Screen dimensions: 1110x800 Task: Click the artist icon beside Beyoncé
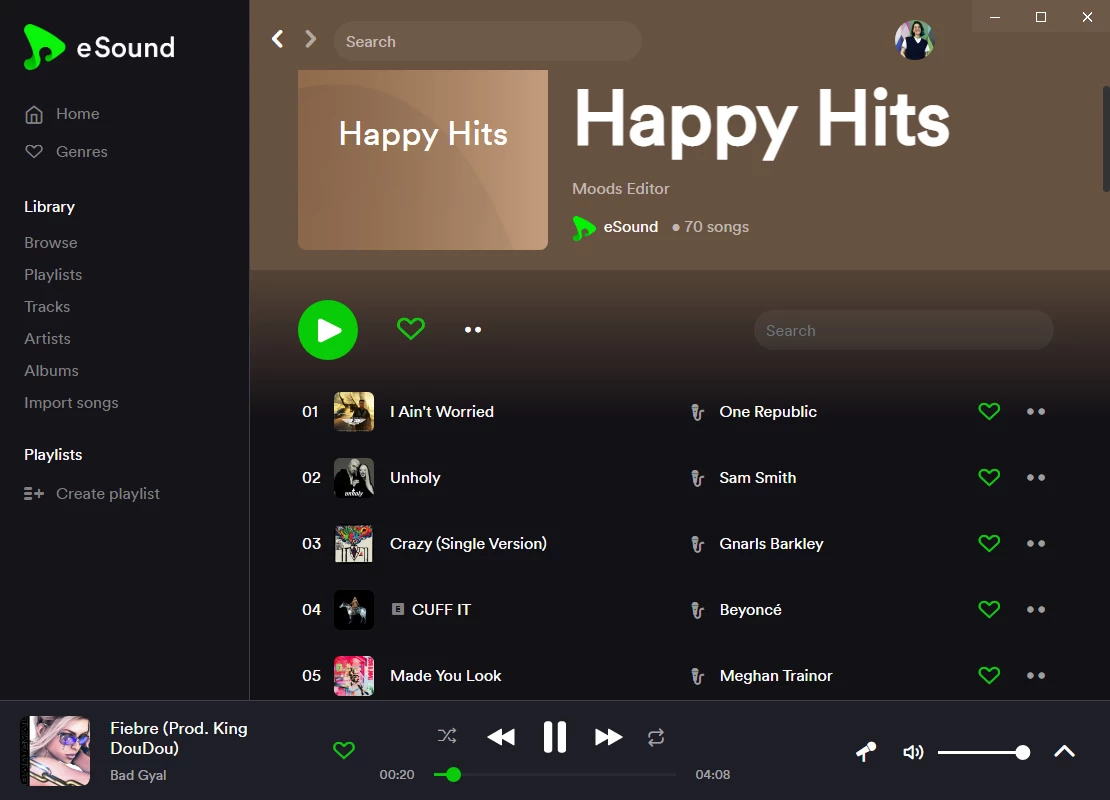tap(697, 610)
